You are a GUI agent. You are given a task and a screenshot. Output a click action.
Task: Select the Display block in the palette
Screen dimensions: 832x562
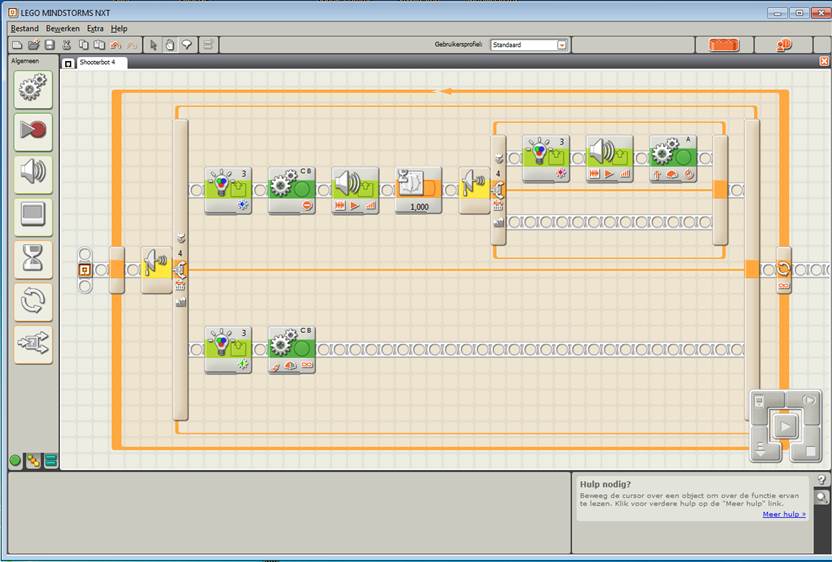[x=33, y=217]
